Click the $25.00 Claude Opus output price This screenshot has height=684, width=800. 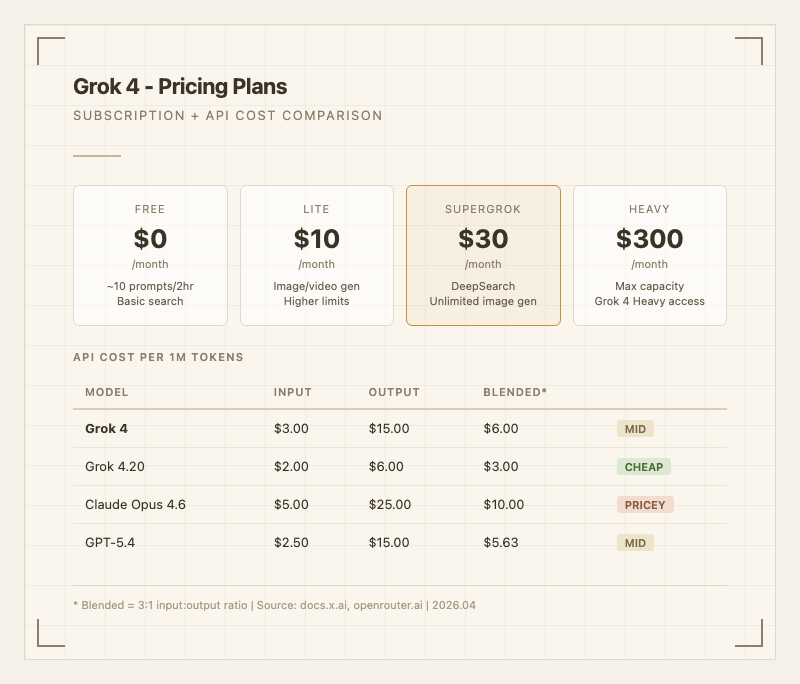[x=389, y=505]
